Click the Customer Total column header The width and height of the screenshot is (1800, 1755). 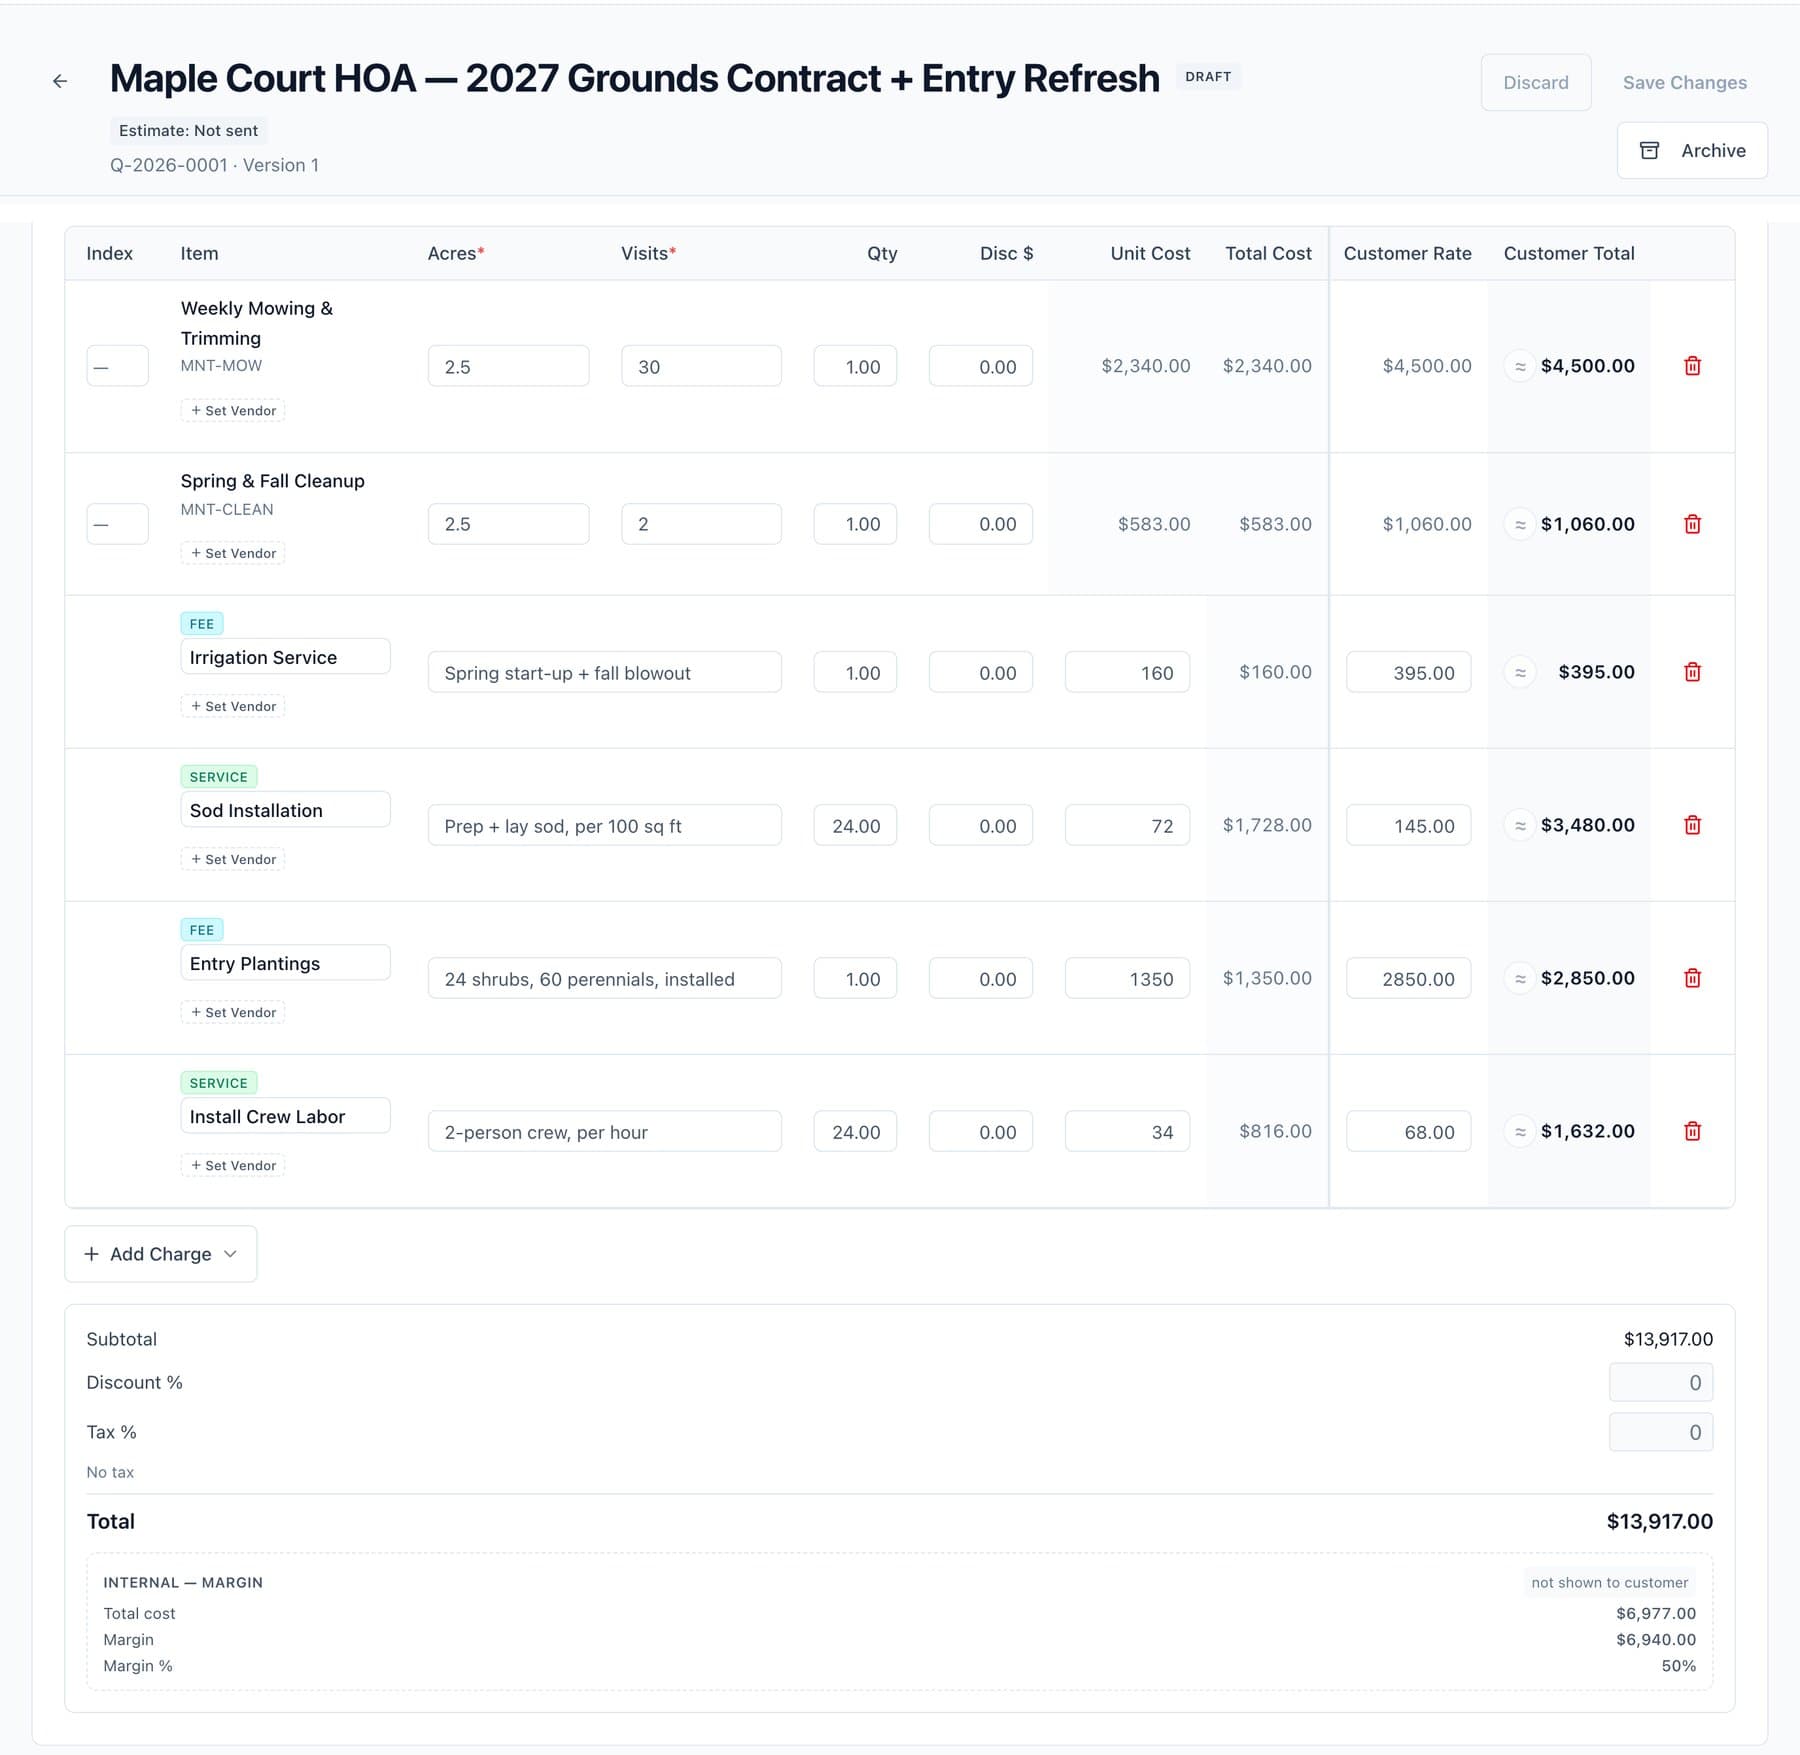pos(1568,253)
